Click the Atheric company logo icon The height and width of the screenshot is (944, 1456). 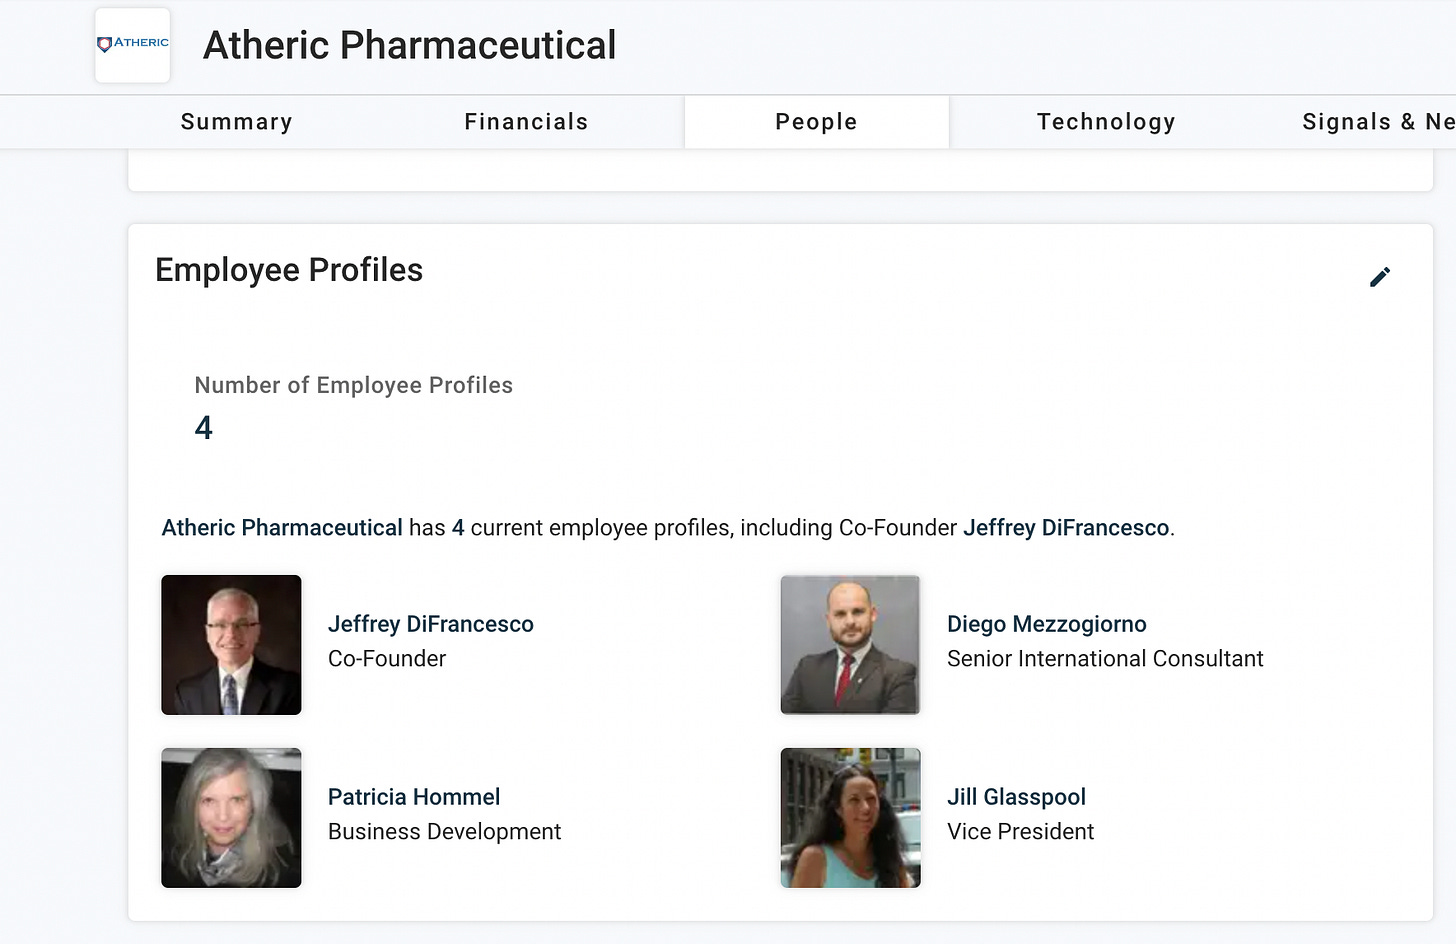pos(132,45)
